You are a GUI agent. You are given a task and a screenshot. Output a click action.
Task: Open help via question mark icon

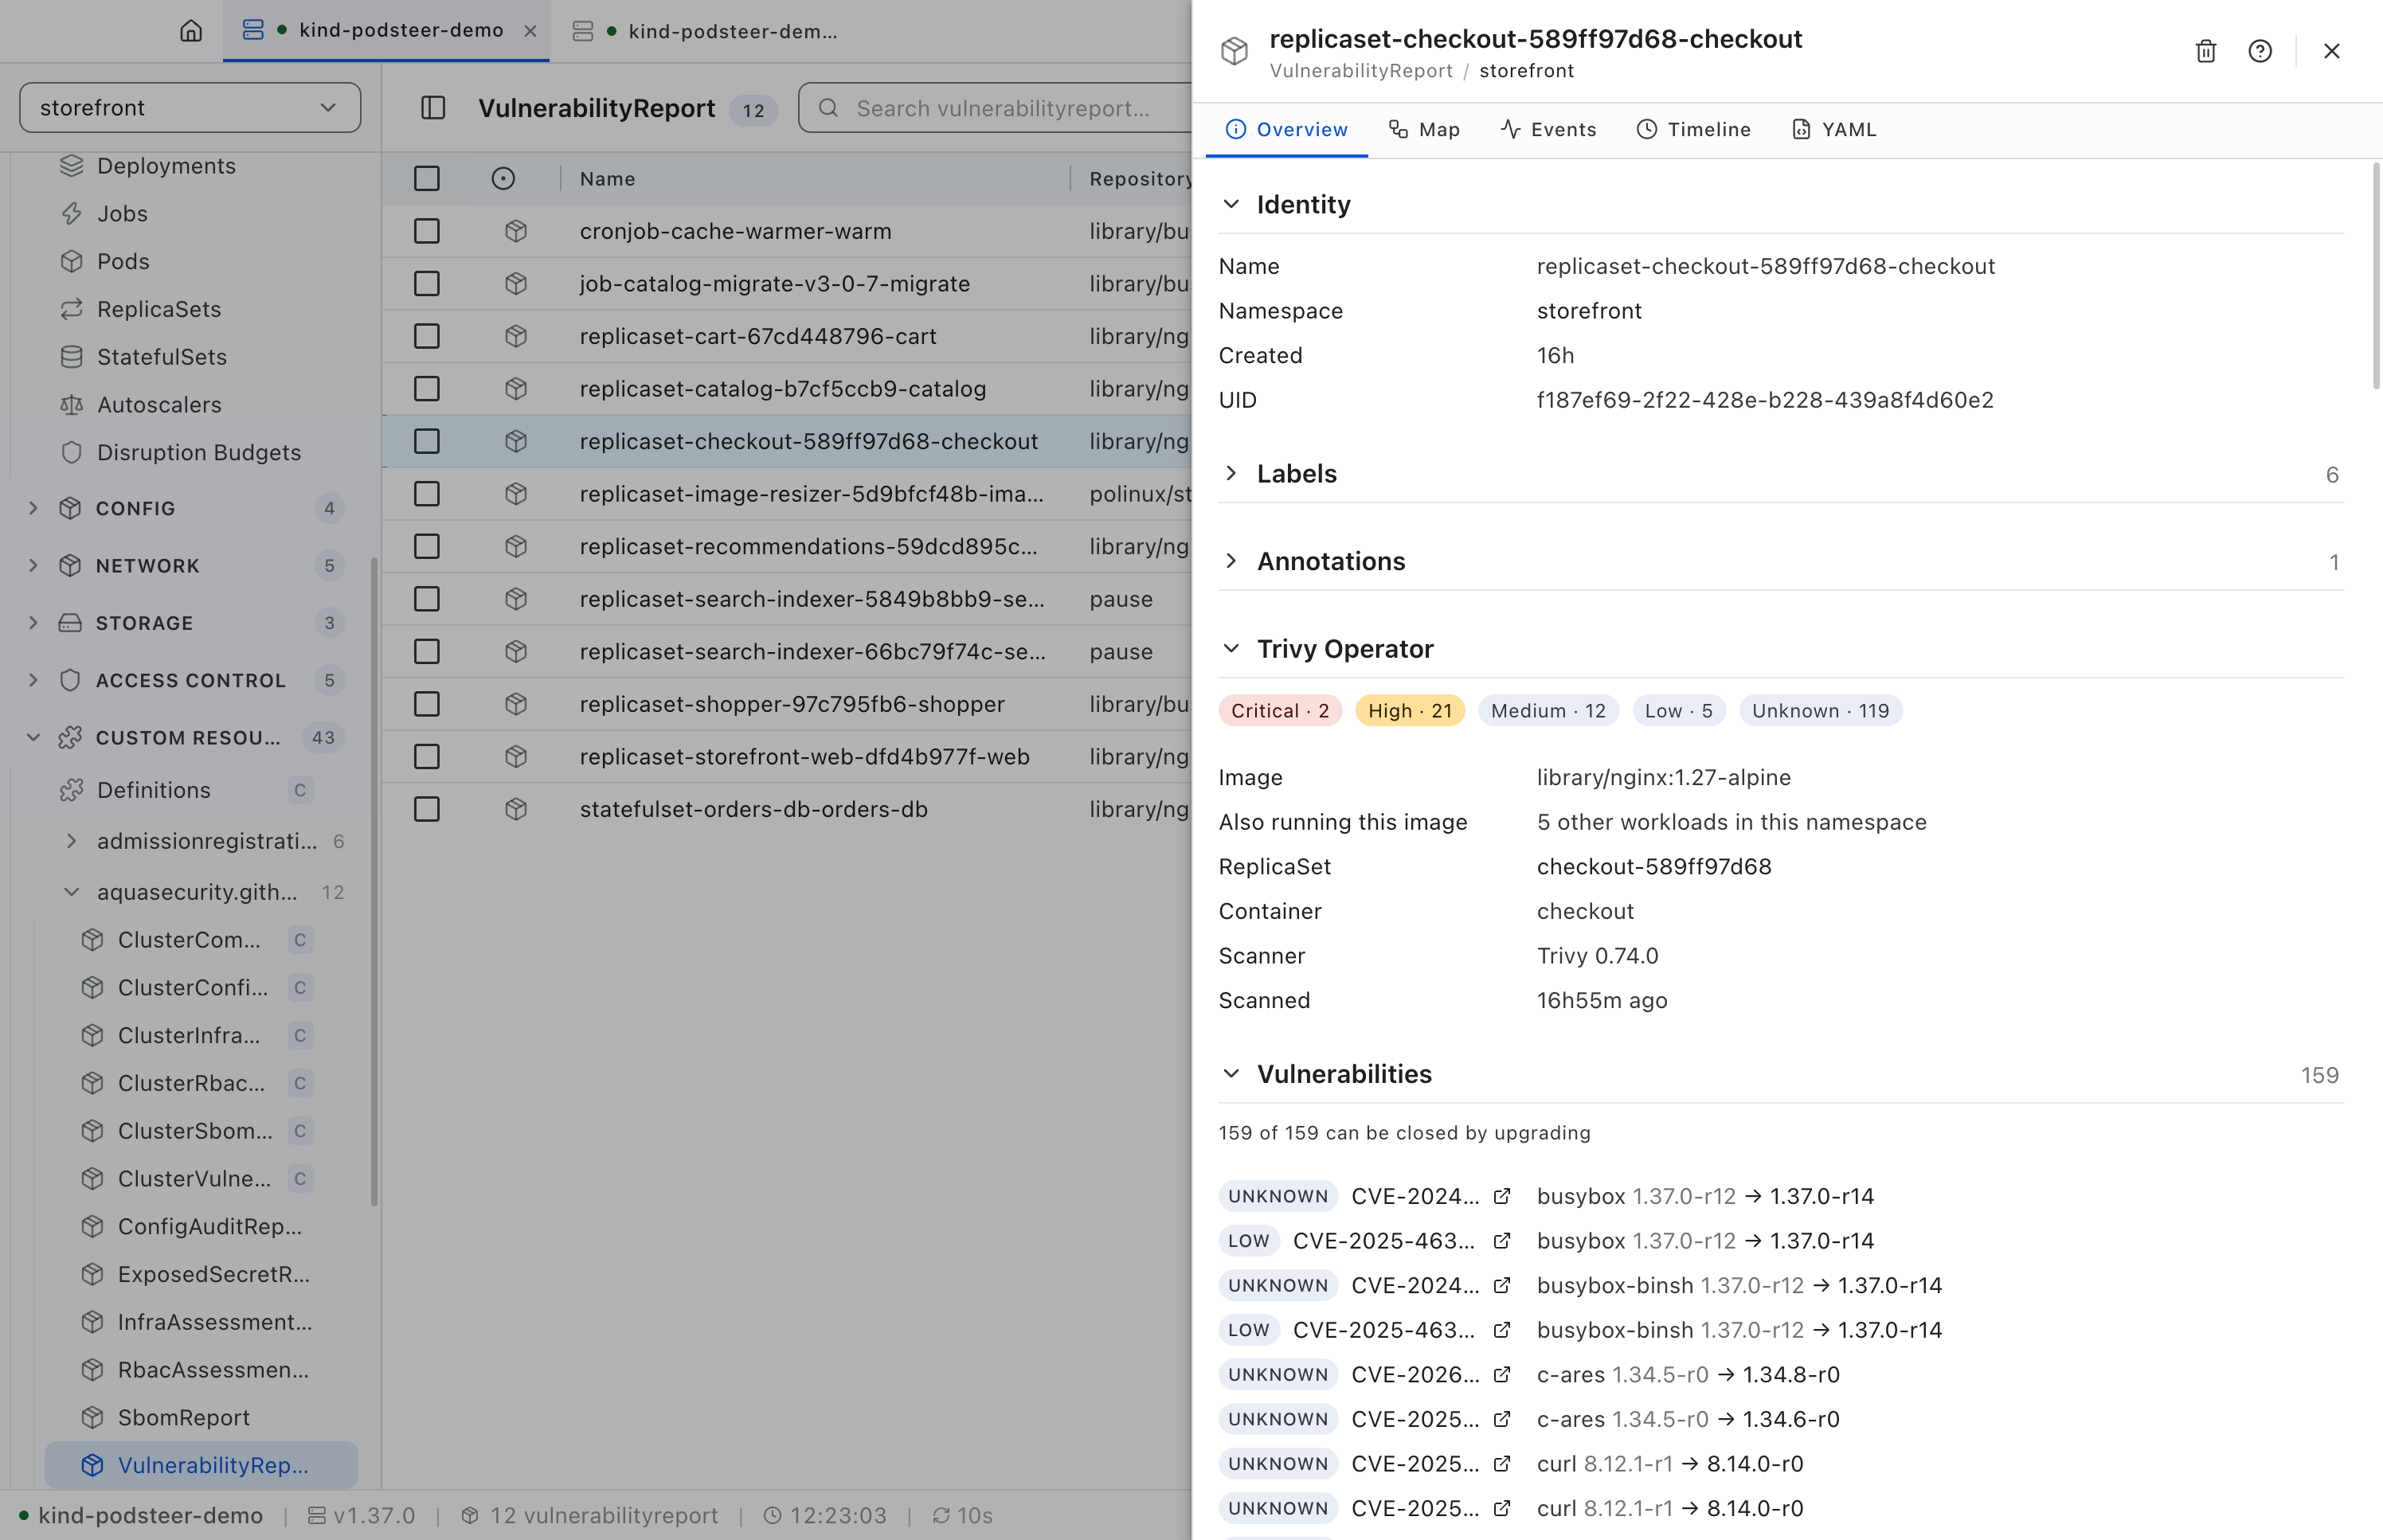pos(2260,51)
